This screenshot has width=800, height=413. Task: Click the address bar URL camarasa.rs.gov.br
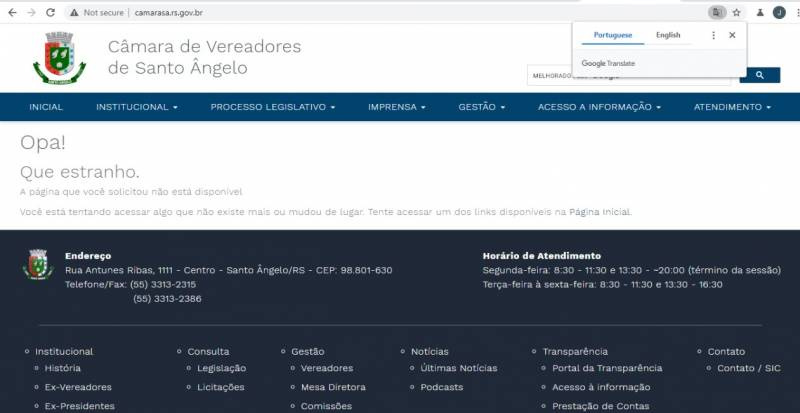coord(168,13)
